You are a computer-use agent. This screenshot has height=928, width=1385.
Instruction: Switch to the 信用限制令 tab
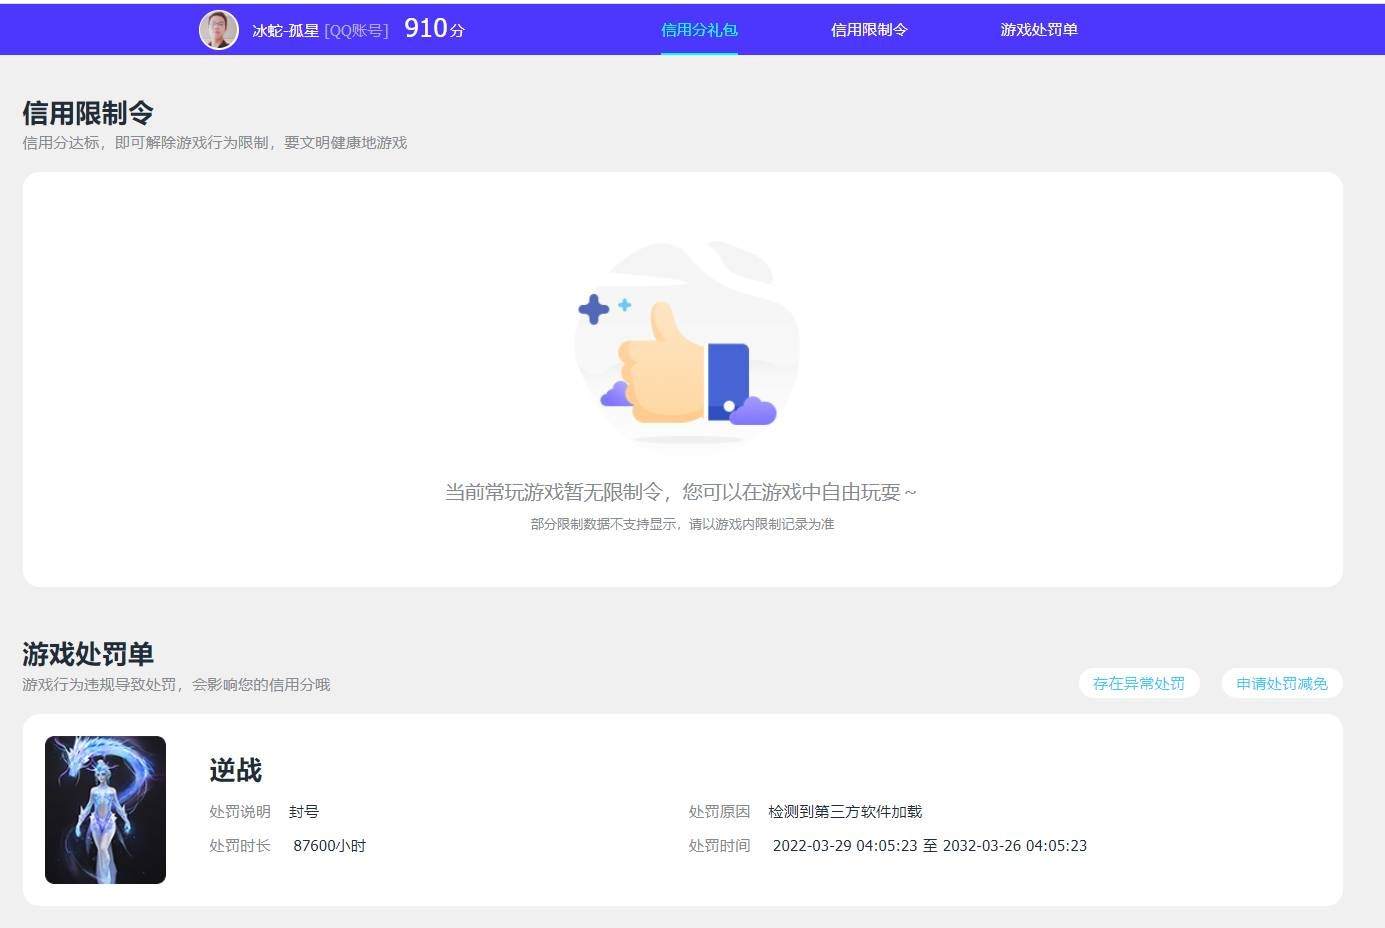click(869, 30)
